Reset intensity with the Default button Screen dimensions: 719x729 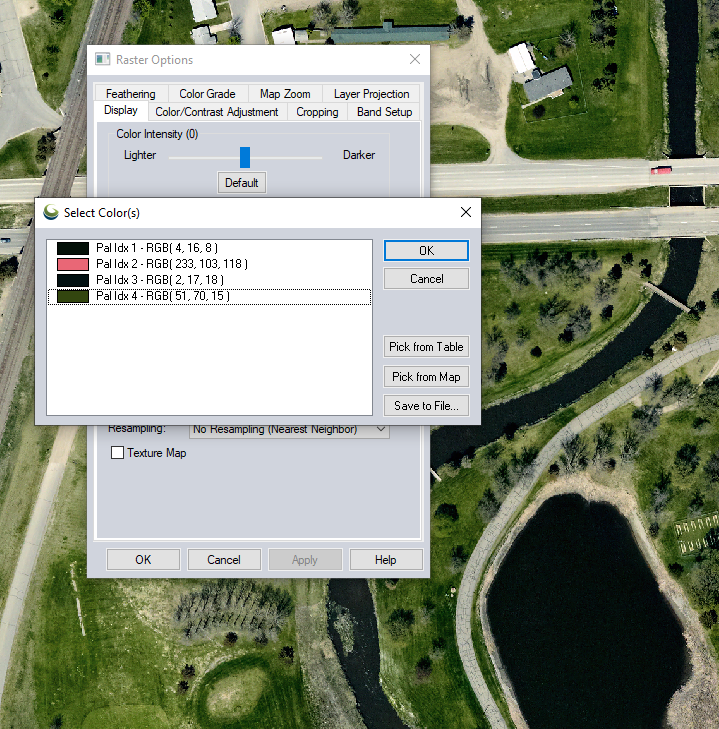242,183
